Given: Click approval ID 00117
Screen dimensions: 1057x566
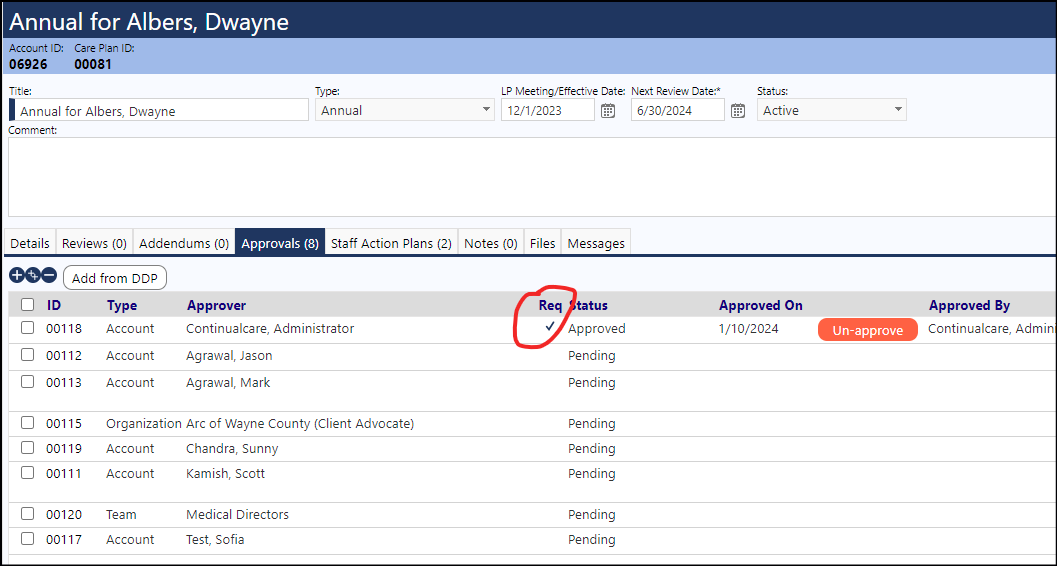Looking at the screenshot, I should pos(63,540).
